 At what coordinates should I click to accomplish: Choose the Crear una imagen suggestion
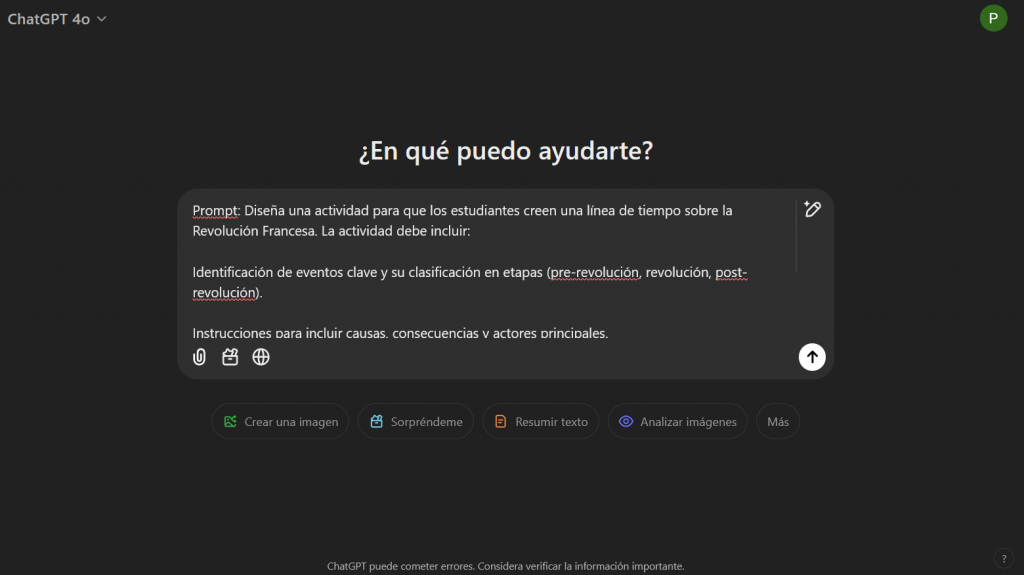click(x=280, y=422)
